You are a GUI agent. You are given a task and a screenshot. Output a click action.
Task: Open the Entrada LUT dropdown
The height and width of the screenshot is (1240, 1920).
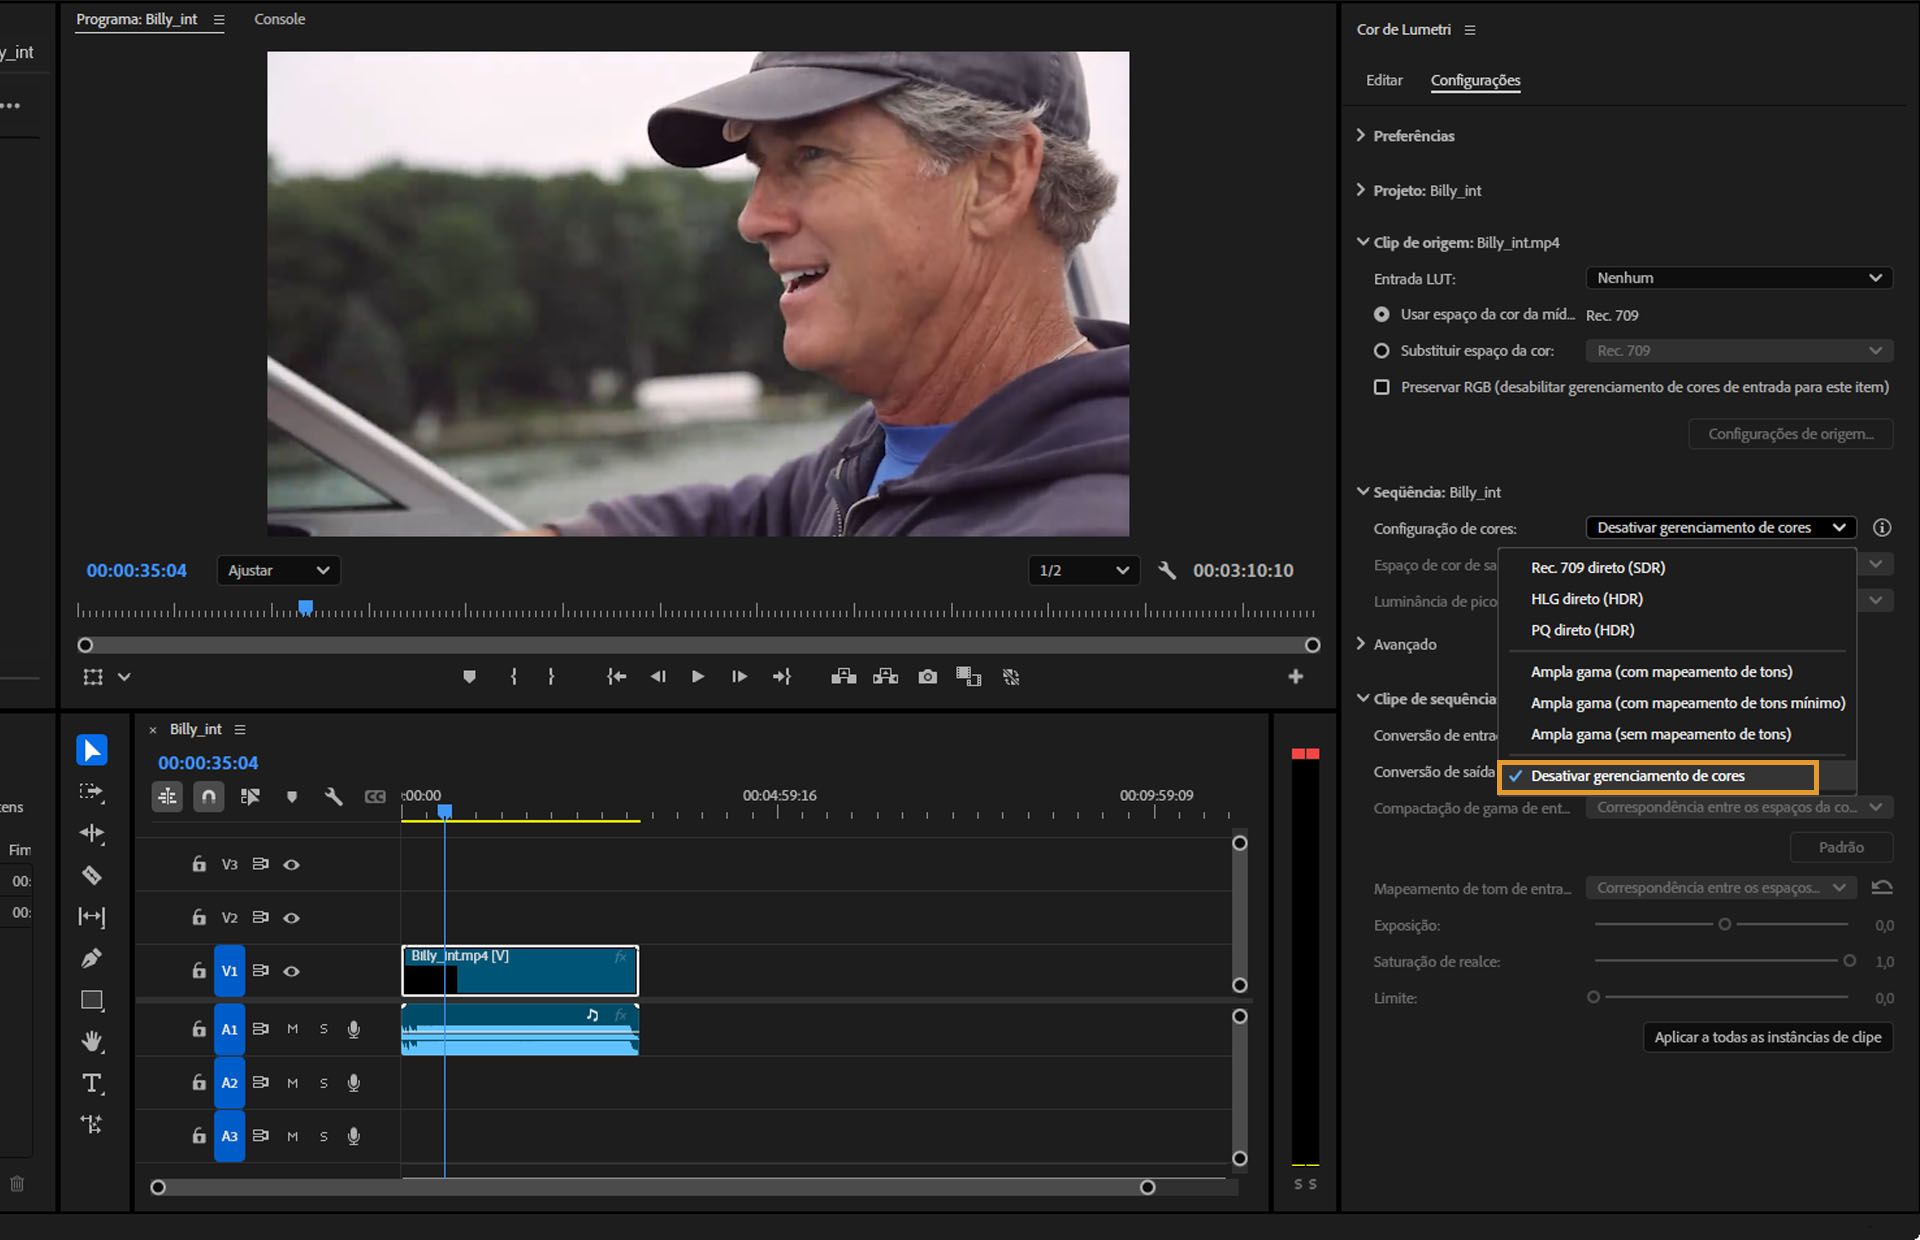click(x=1738, y=278)
